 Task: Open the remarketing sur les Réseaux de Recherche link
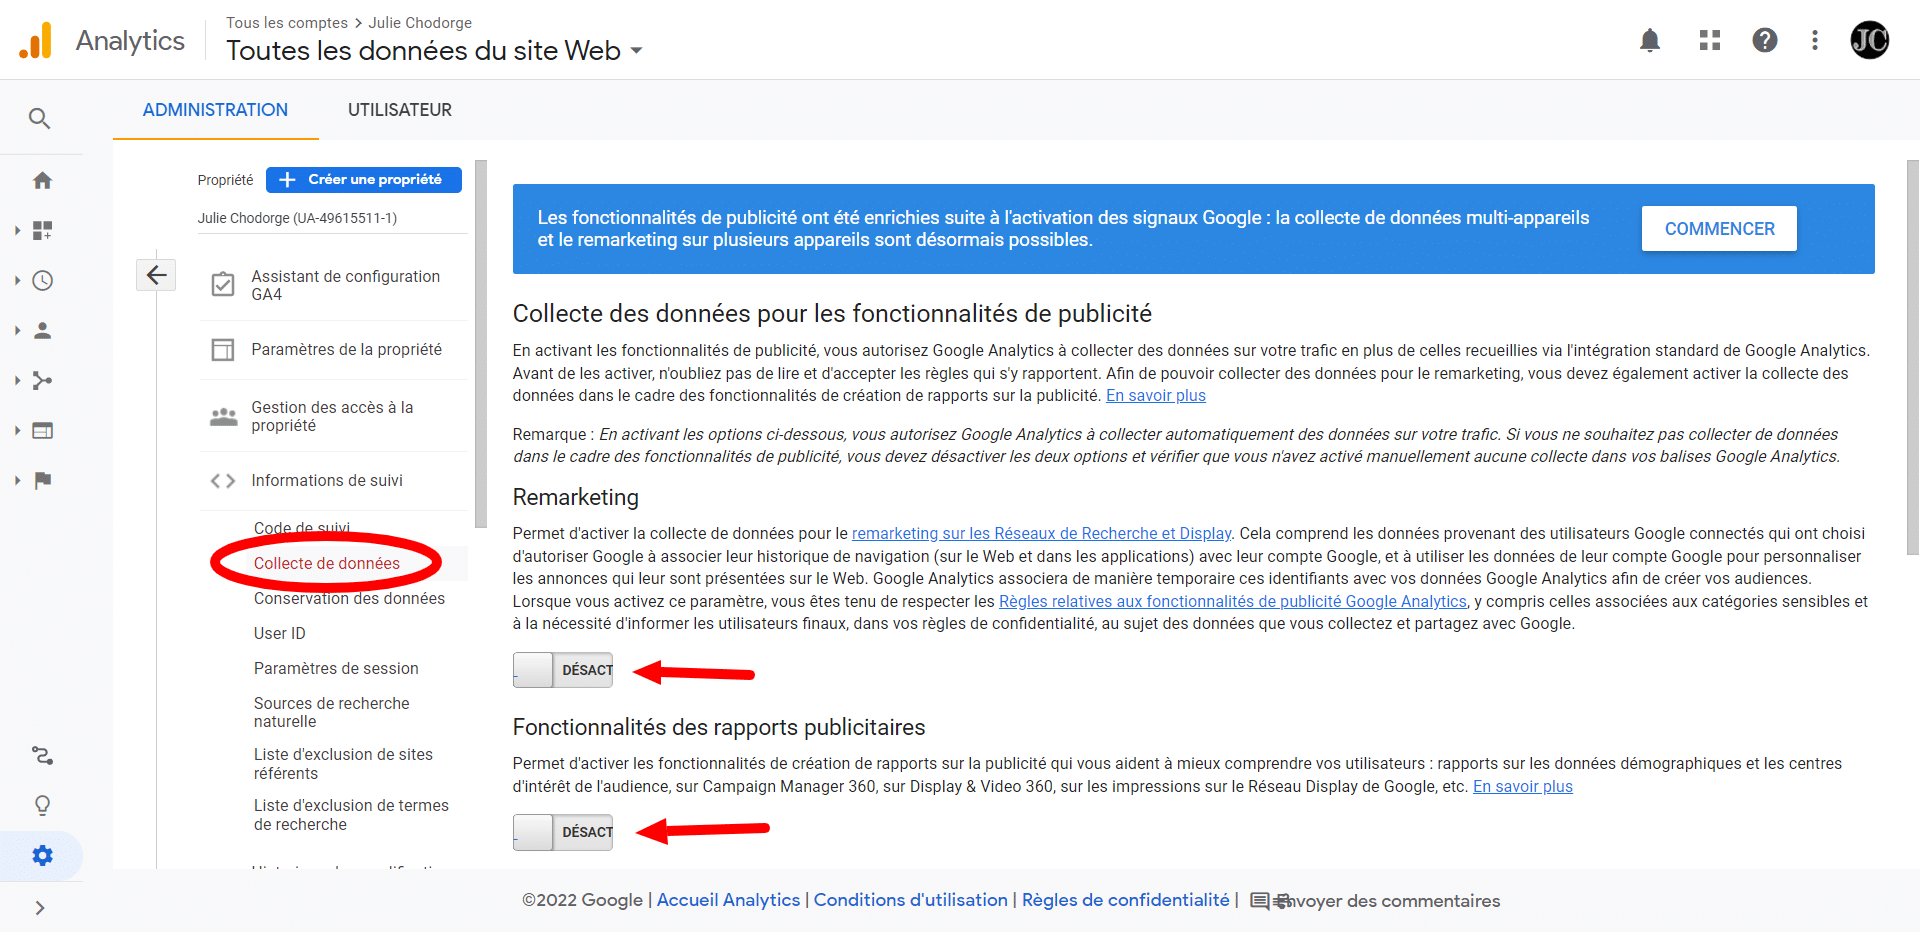tap(1041, 534)
